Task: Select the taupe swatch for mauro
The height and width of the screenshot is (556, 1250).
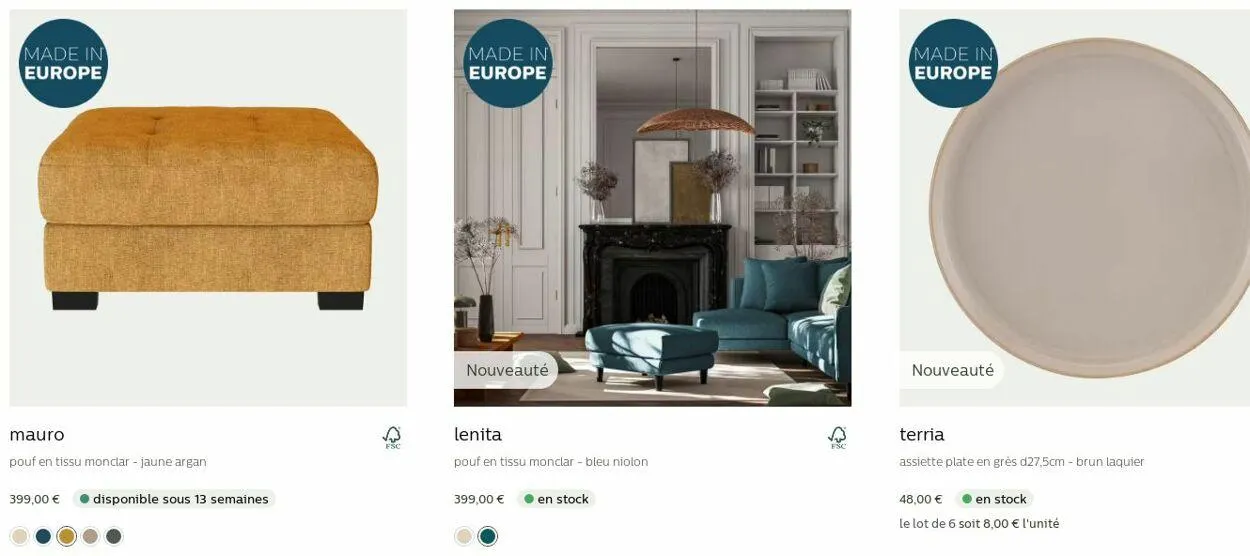Action: [x=90, y=536]
